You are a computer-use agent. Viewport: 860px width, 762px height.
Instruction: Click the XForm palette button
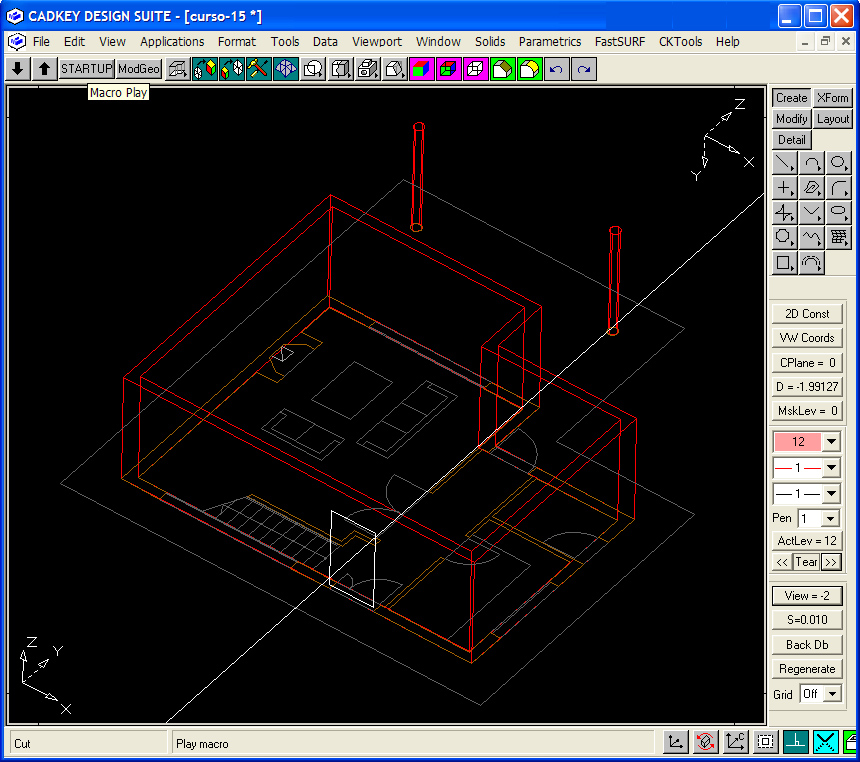pos(833,98)
